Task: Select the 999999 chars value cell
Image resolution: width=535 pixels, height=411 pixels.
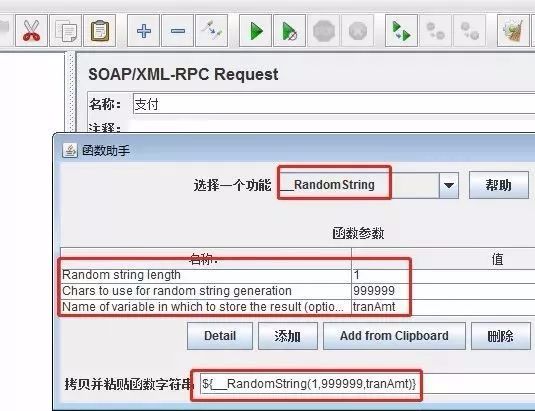Action: pos(443,291)
